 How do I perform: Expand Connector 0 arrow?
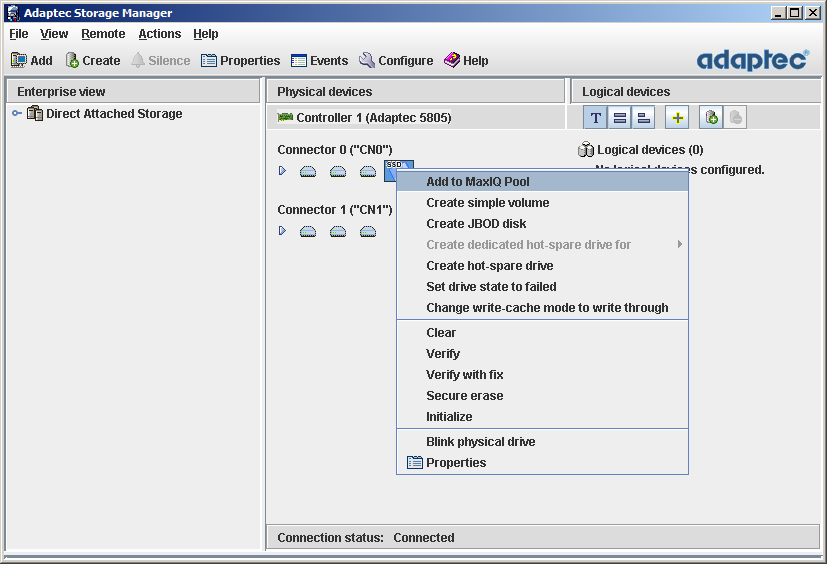click(282, 170)
